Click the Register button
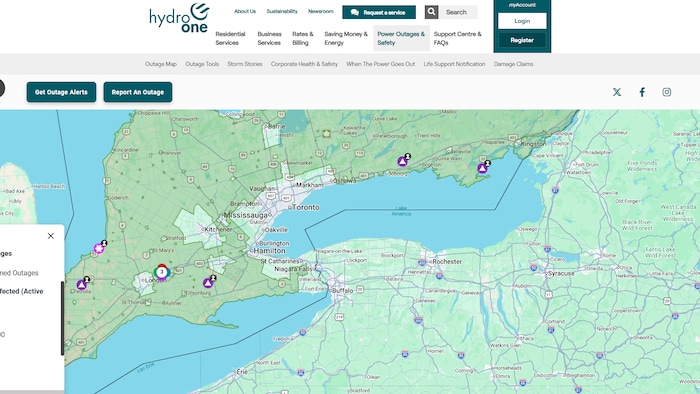Image resolution: width=700 pixels, height=394 pixels. pos(522,40)
